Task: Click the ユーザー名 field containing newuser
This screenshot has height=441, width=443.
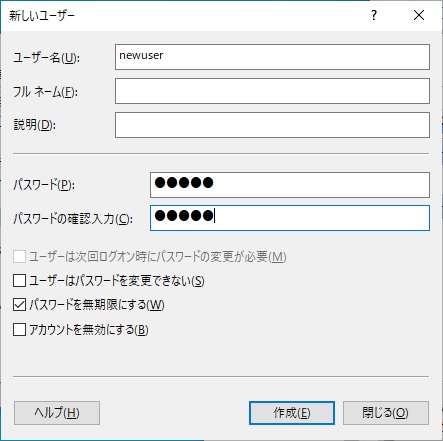Action: pyautogui.click(x=272, y=57)
